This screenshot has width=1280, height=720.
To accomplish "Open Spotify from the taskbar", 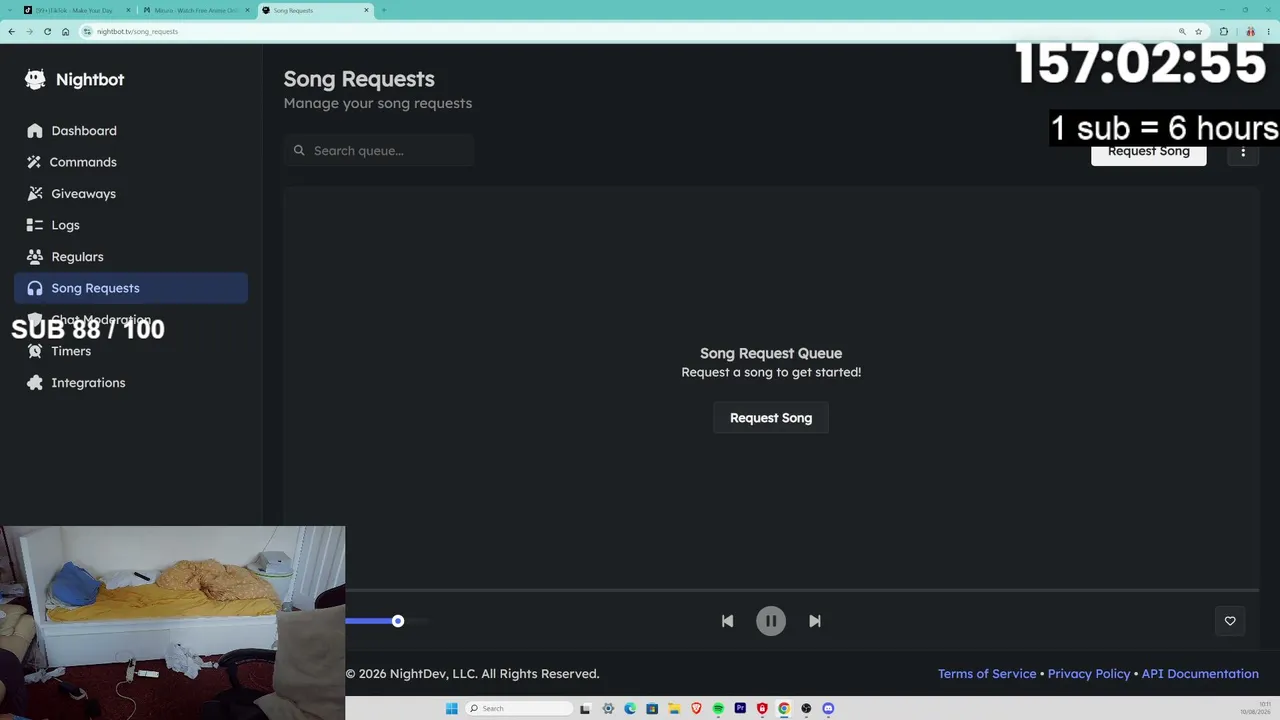I will 718,709.
